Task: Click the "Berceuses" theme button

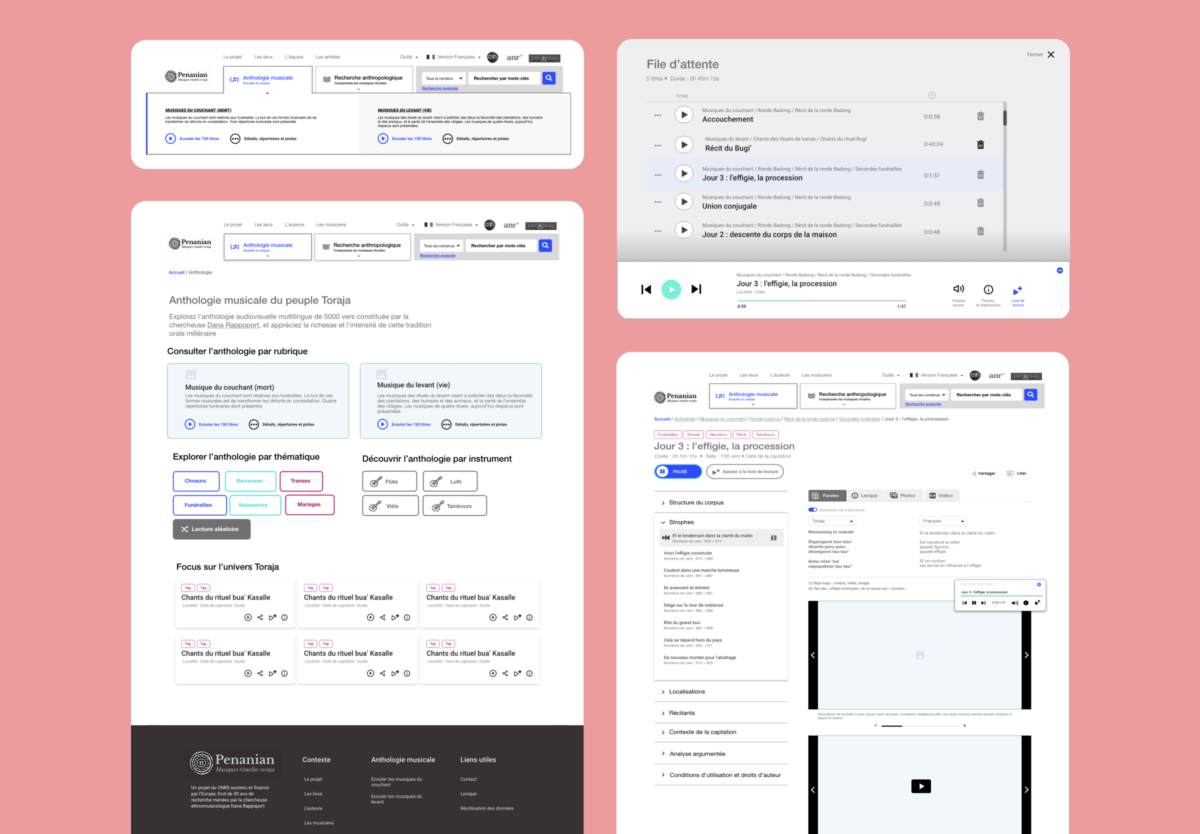Action: (x=250, y=481)
